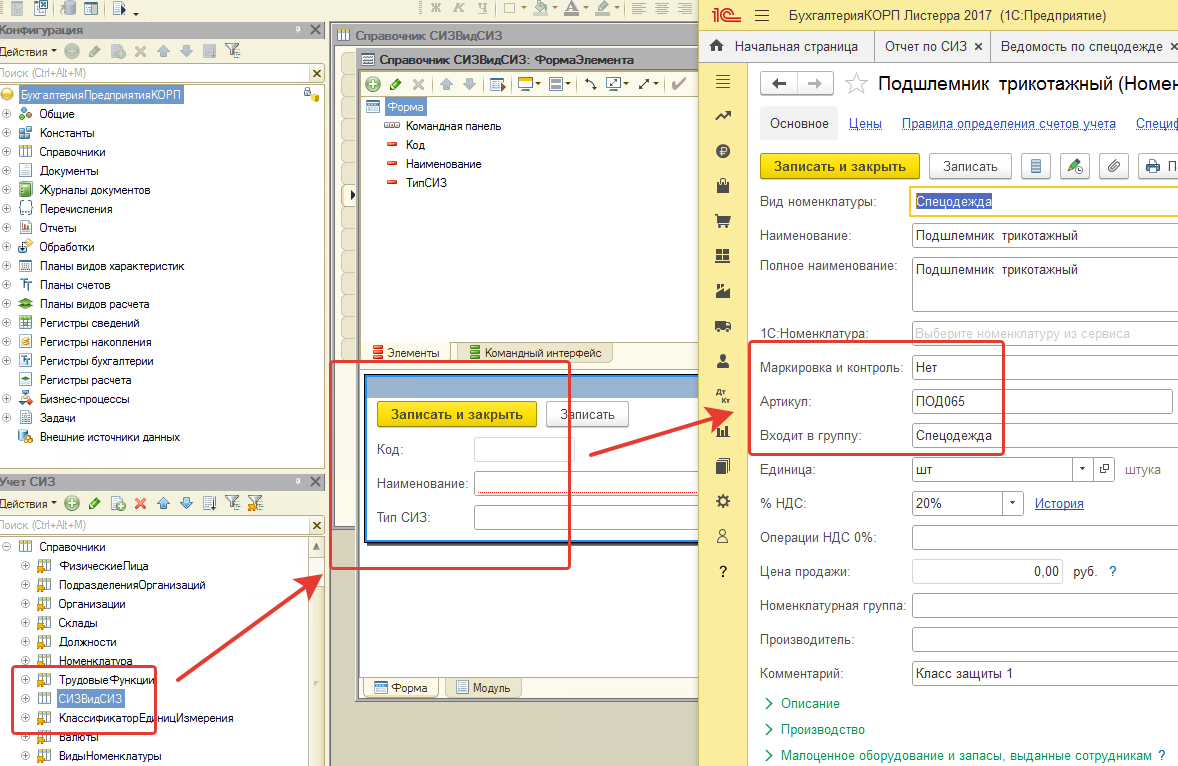Add Подшлемник трикотажный to favorites with star
The image size is (1178, 766).
coord(856,83)
